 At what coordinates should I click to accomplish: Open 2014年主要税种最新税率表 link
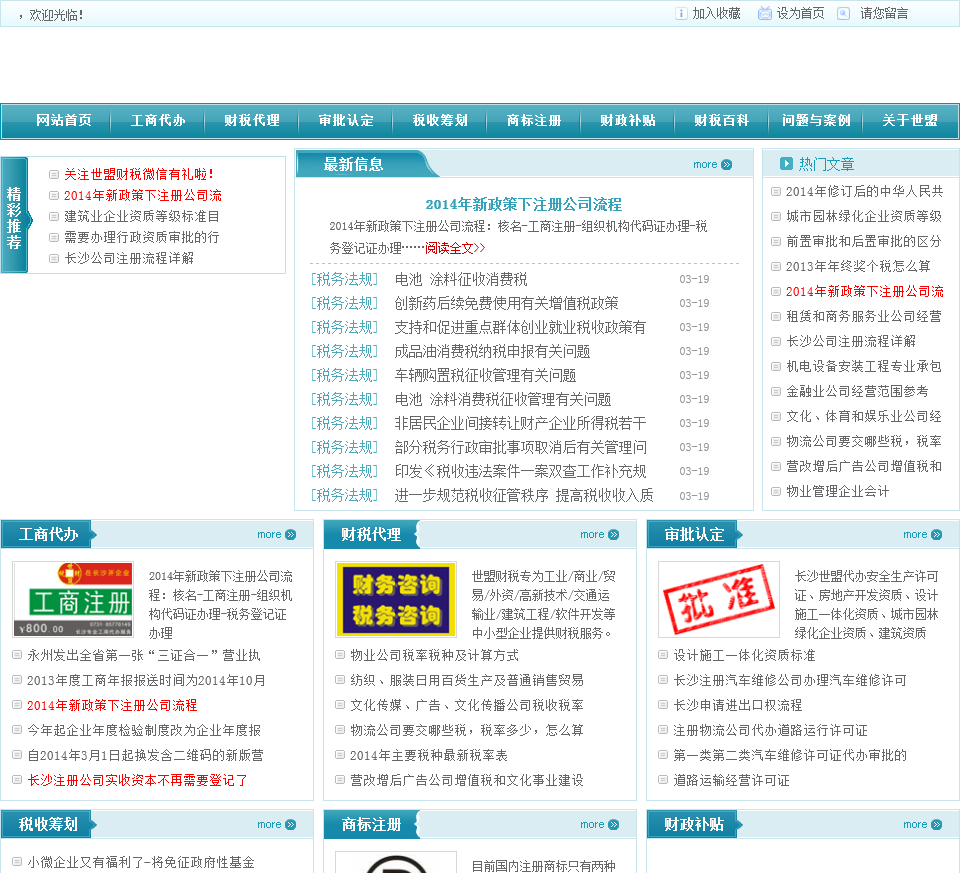(429, 755)
